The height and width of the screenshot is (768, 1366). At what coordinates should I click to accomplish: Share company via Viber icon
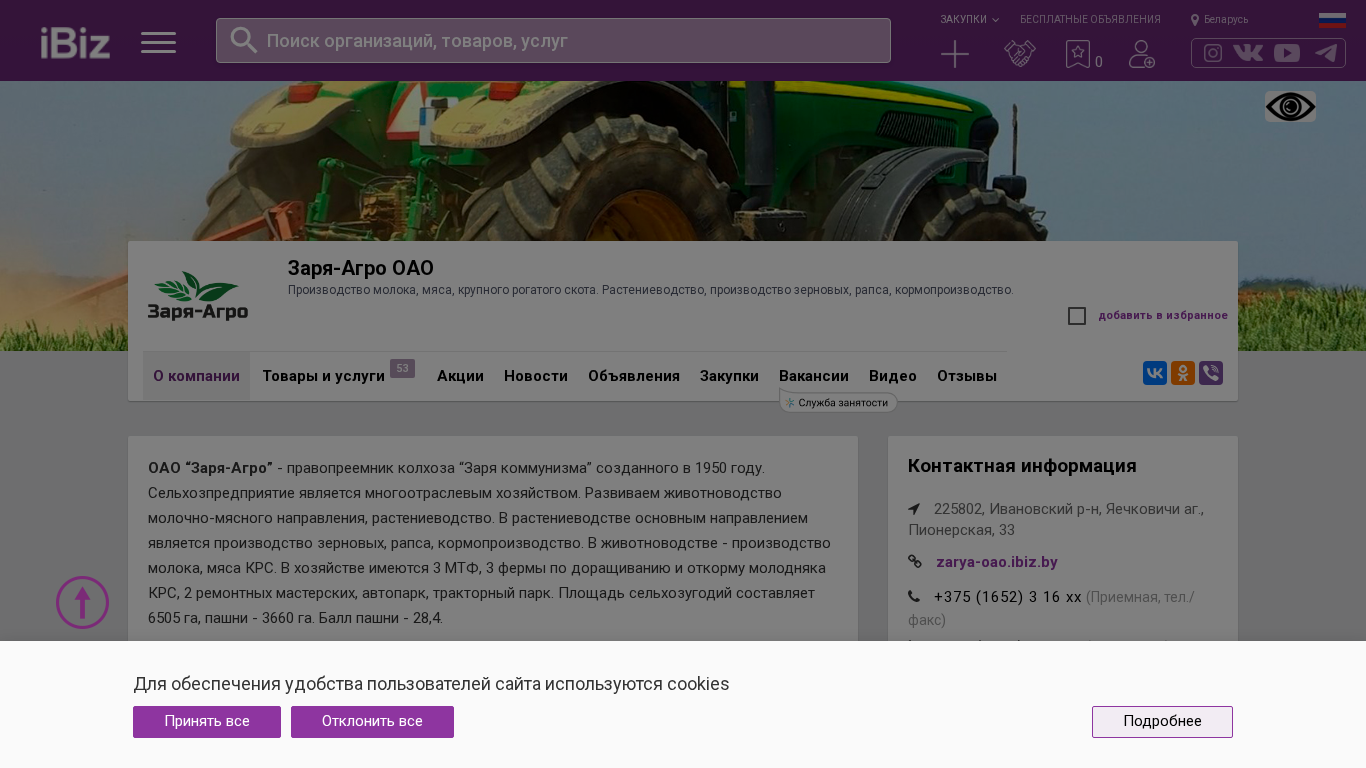click(x=1211, y=373)
